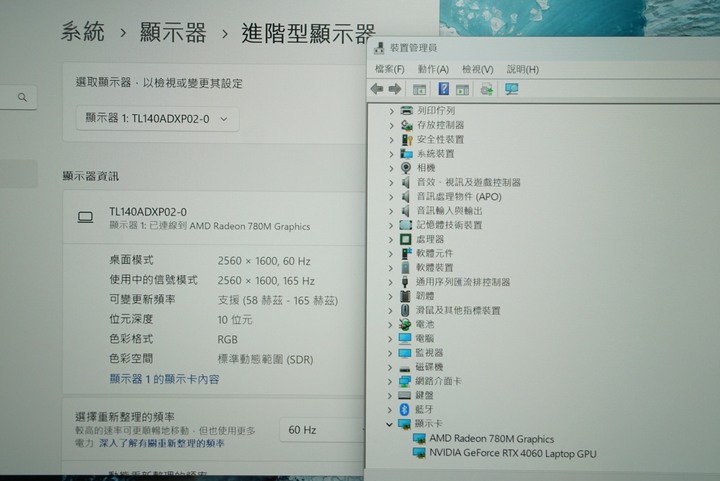The width and height of the screenshot is (720, 481).
Task: Open the 動作(A) menu
Action: (x=433, y=69)
